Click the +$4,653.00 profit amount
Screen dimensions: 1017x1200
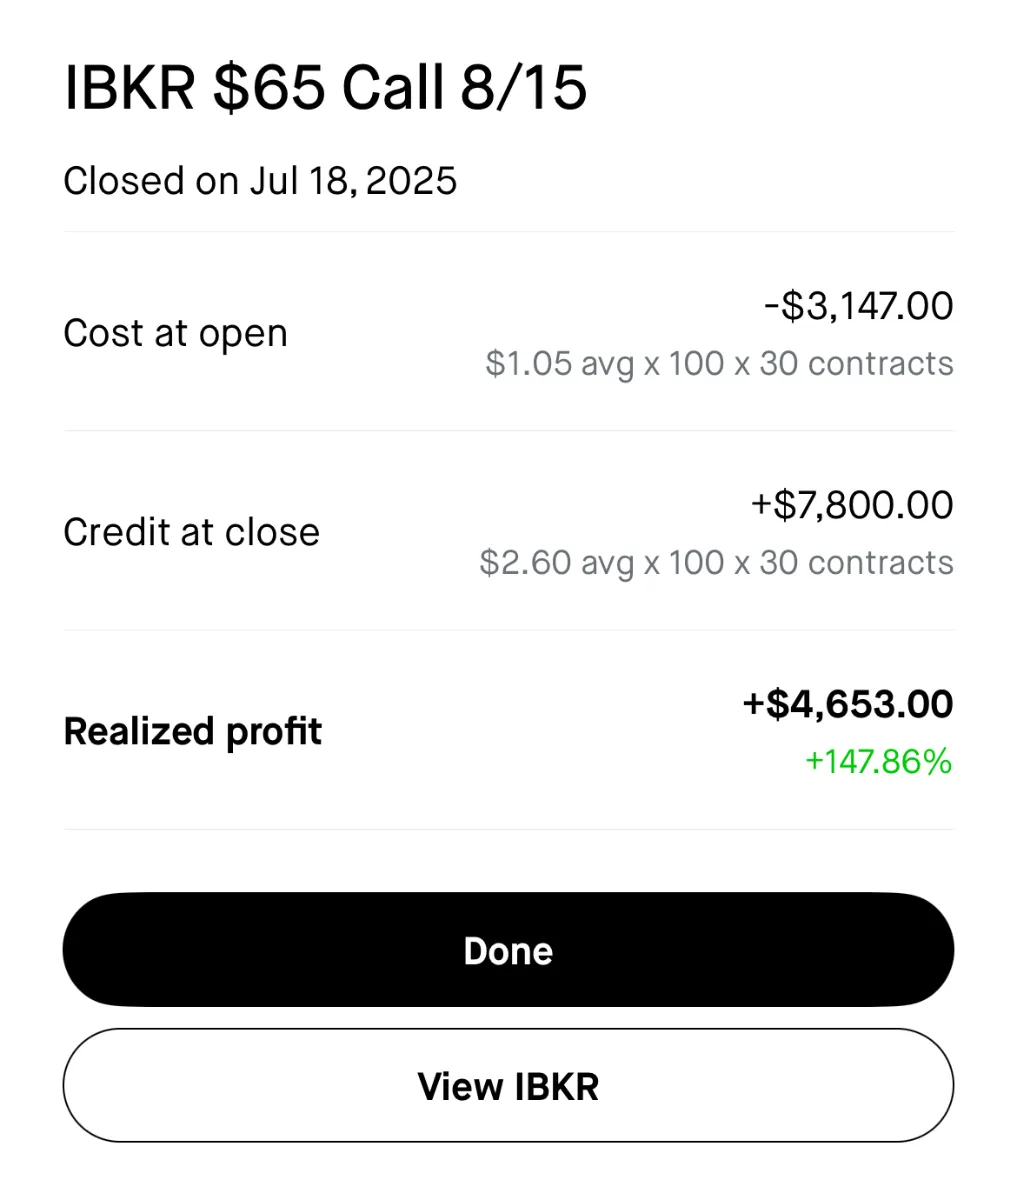pos(847,704)
